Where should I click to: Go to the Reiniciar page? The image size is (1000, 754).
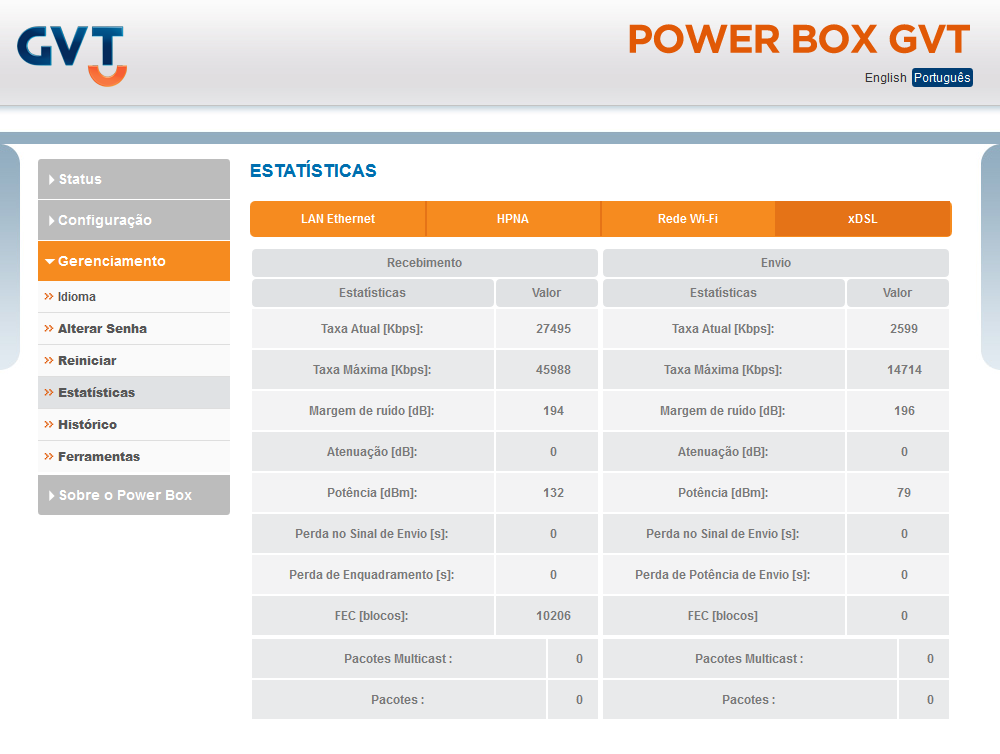pos(87,361)
